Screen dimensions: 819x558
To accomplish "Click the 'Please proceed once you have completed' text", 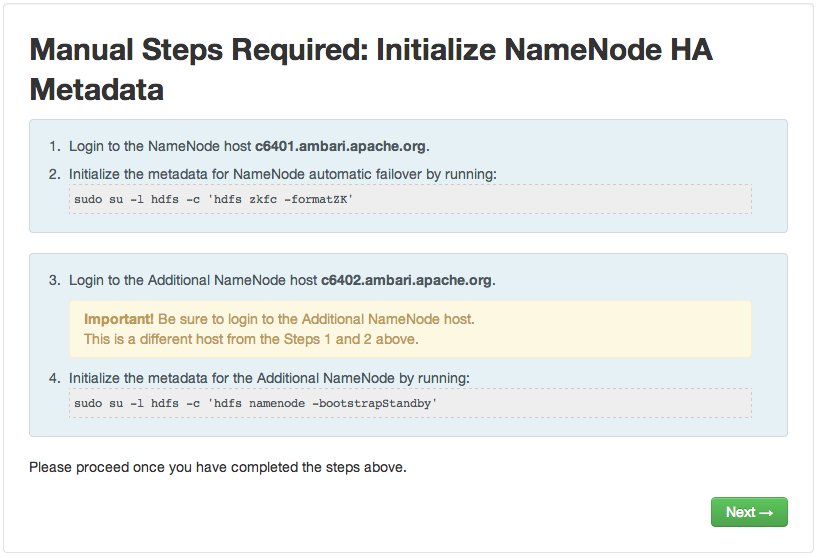I will pyautogui.click(x=218, y=467).
